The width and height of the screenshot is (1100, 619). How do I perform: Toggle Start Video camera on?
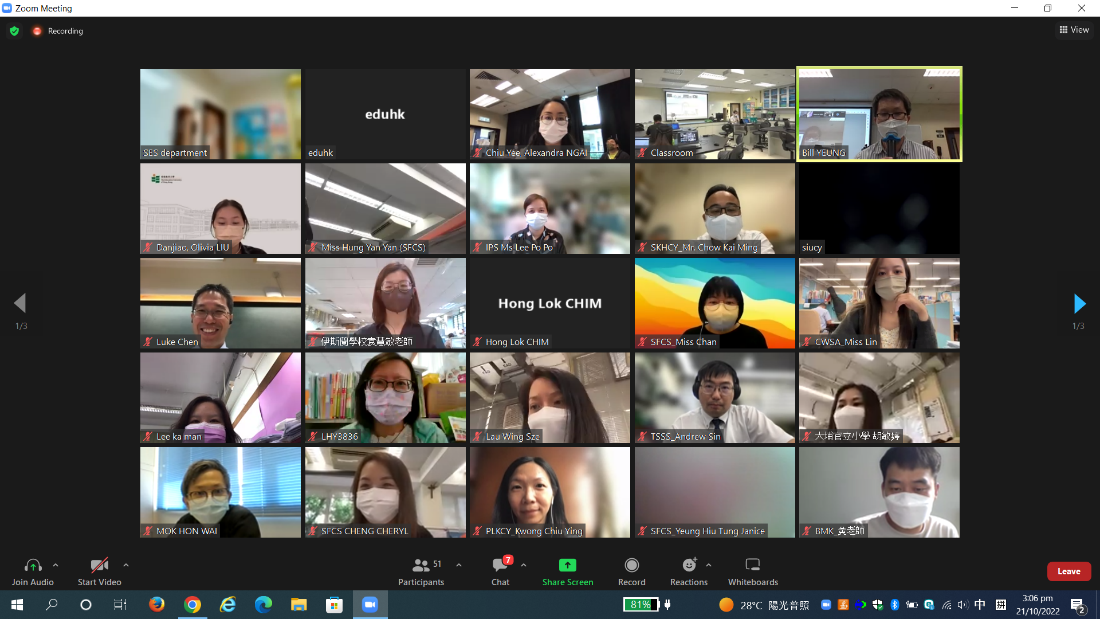(x=99, y=566)
